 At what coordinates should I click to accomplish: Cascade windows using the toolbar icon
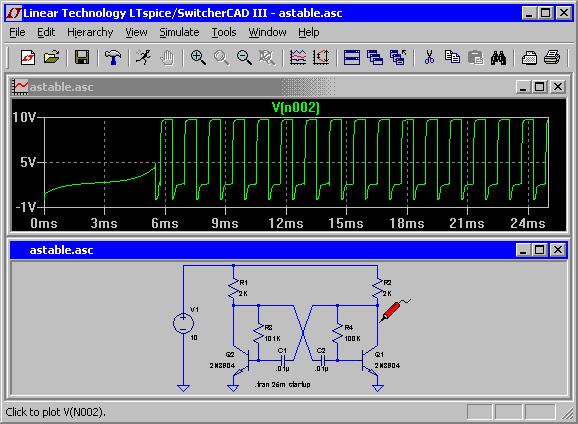point(375,58)
